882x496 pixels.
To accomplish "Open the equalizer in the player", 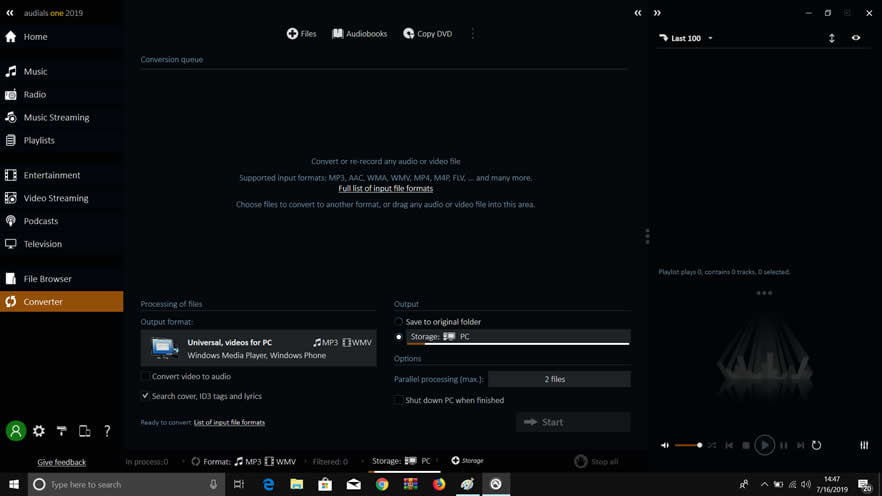I will pos(864,445).
